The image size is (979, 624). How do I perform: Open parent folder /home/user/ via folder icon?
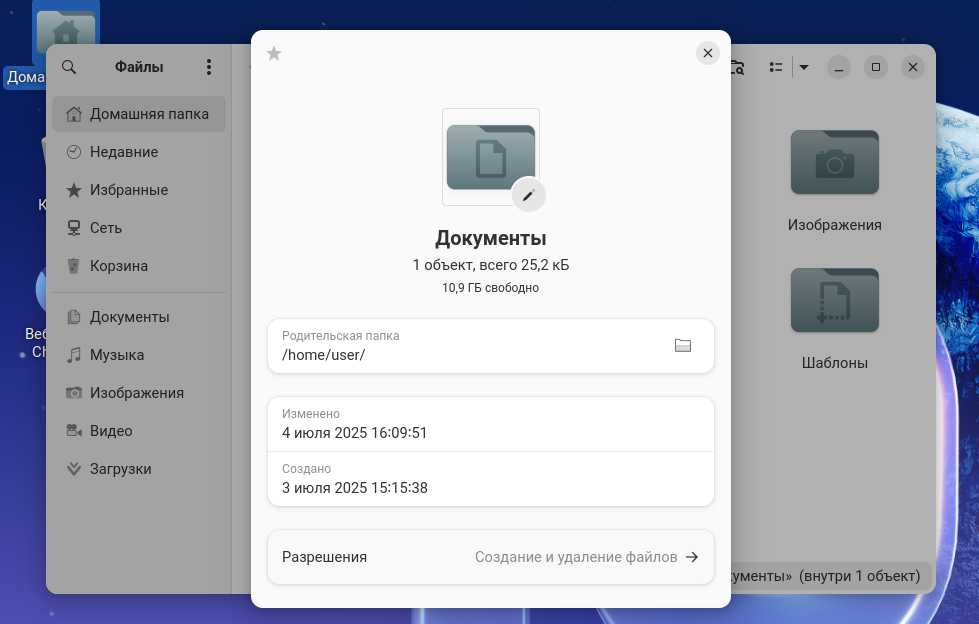[683, 346]
